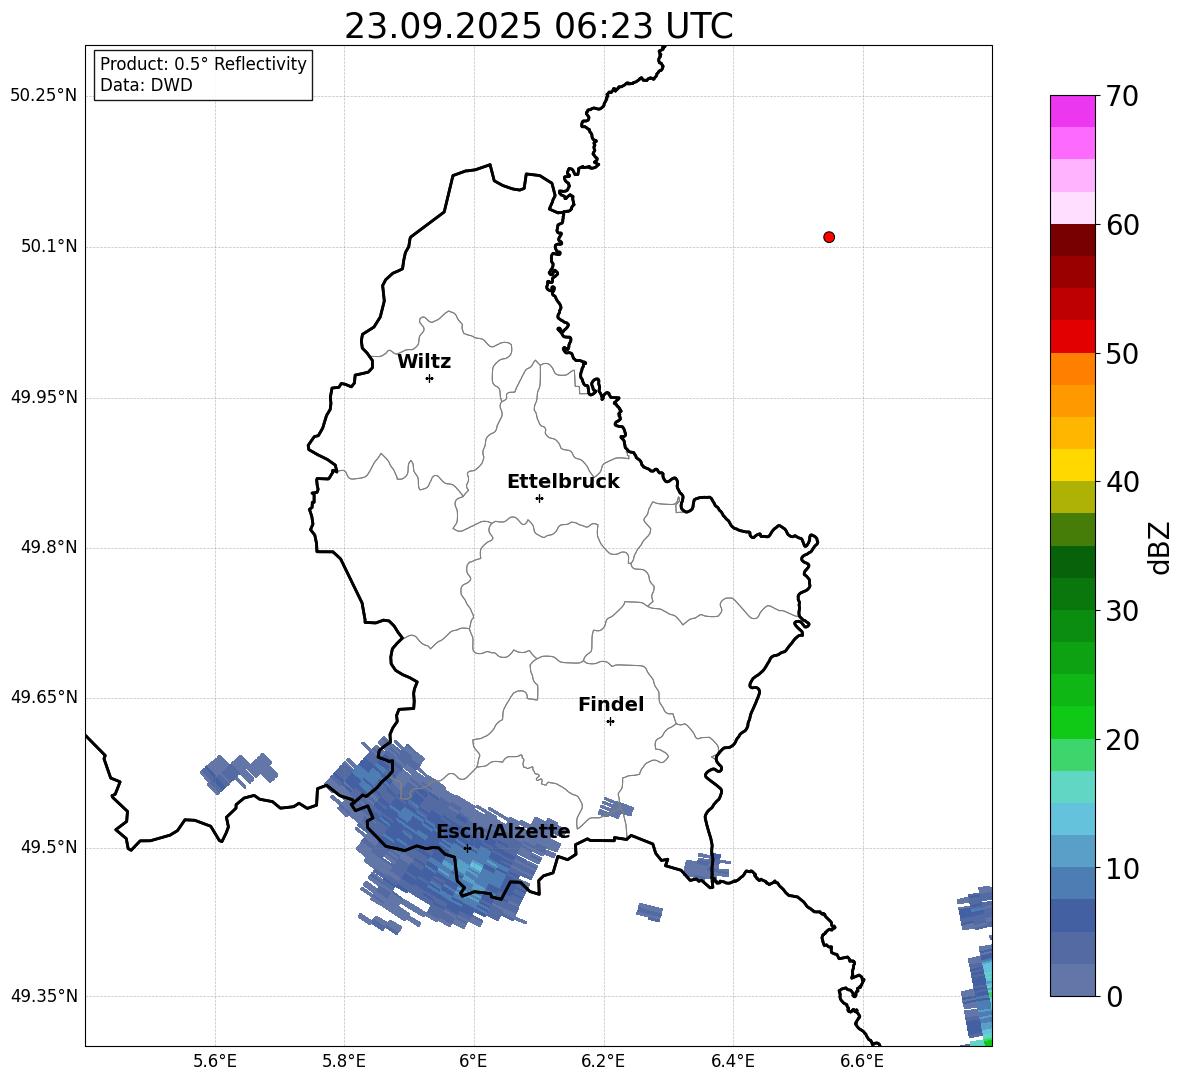Screen dimensions: 1184x1081
Task: Click the cross marker below the Findel label
Action: pyautogui.click(x=610, y=722)
